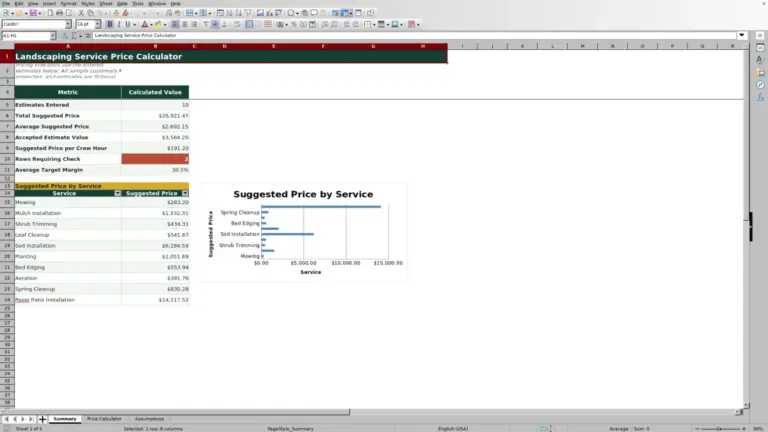Click the Align Left icon
Image resolution: width=768 pixels, height=432 pixels.
(x=175, y=24)
